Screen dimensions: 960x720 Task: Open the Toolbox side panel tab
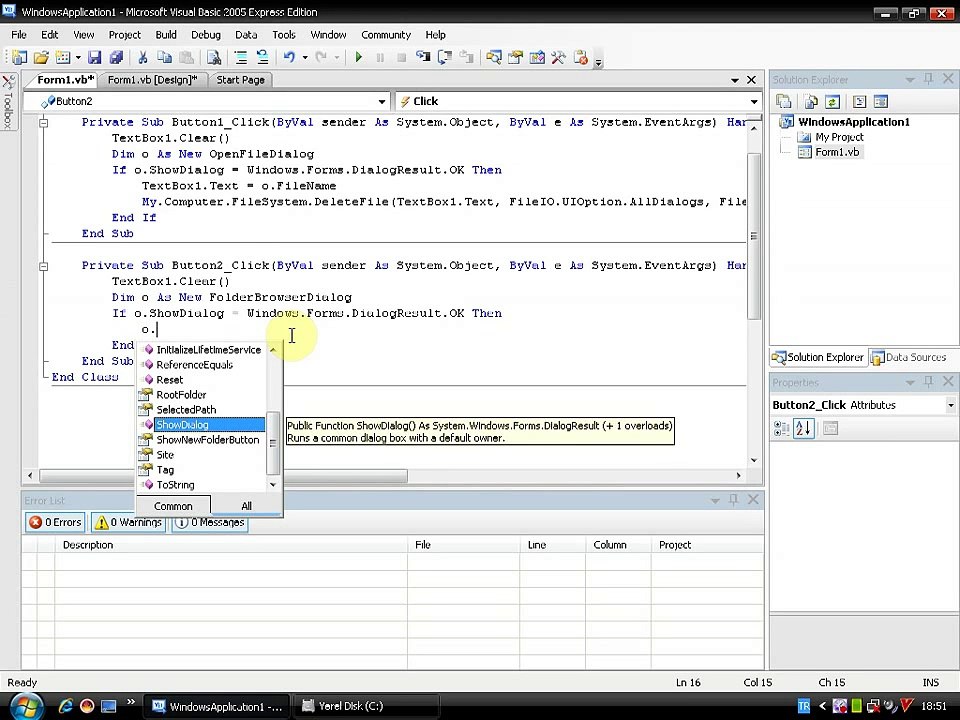(9, 103)
